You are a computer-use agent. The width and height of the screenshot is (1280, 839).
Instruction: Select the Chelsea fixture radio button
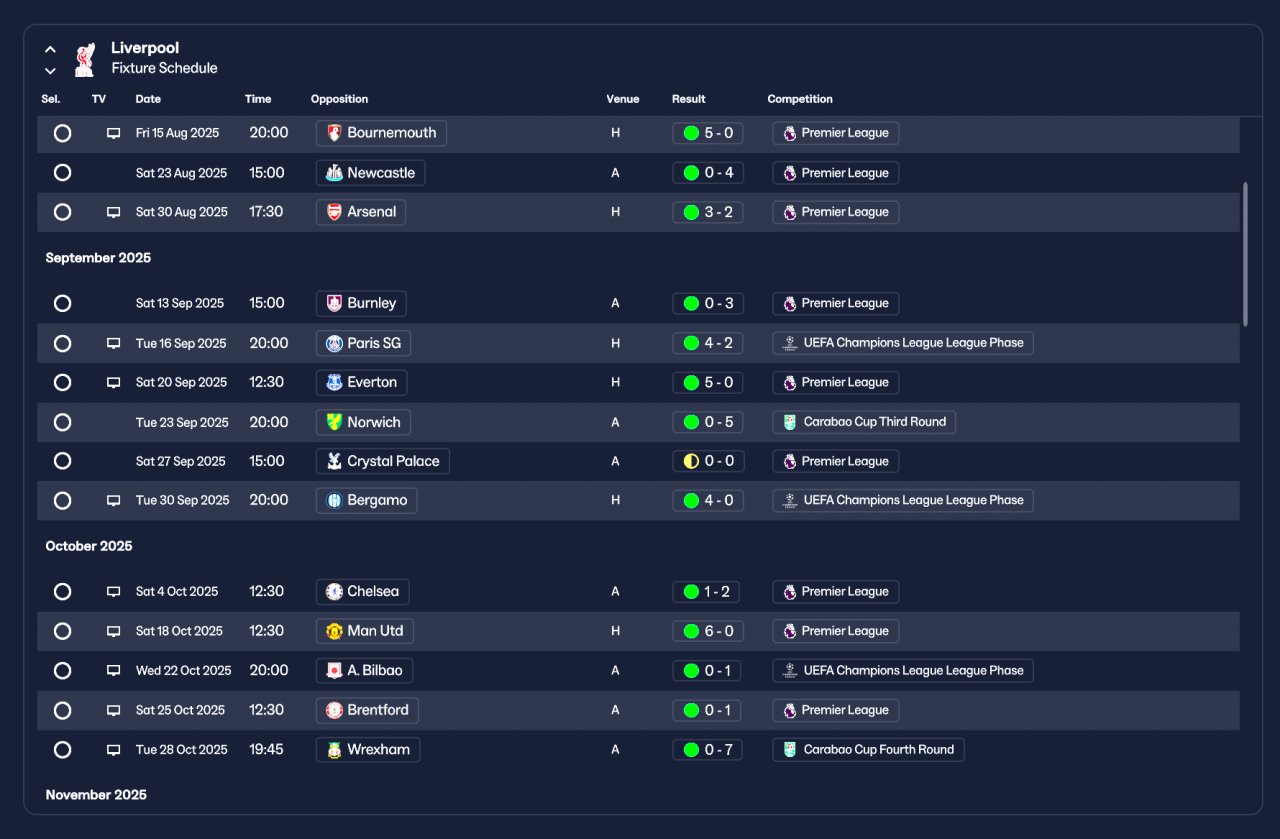click(62, 592)
